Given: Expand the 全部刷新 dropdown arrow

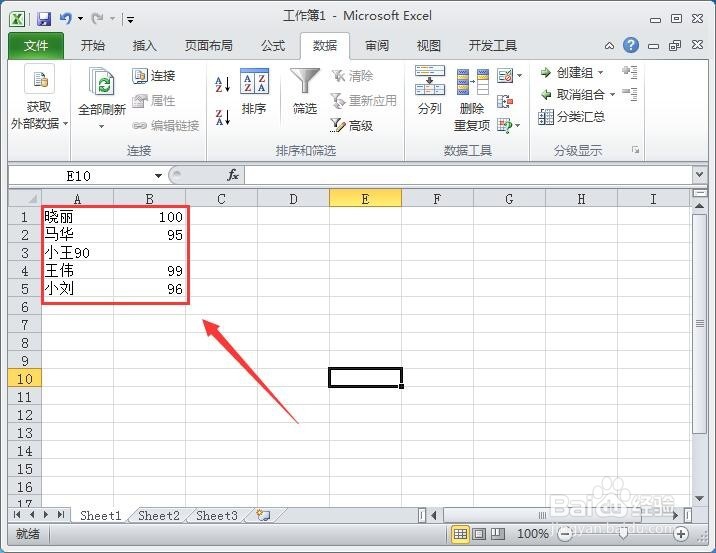Looking at the screenshot, I should pyautogui.click(x=101, y=126).
